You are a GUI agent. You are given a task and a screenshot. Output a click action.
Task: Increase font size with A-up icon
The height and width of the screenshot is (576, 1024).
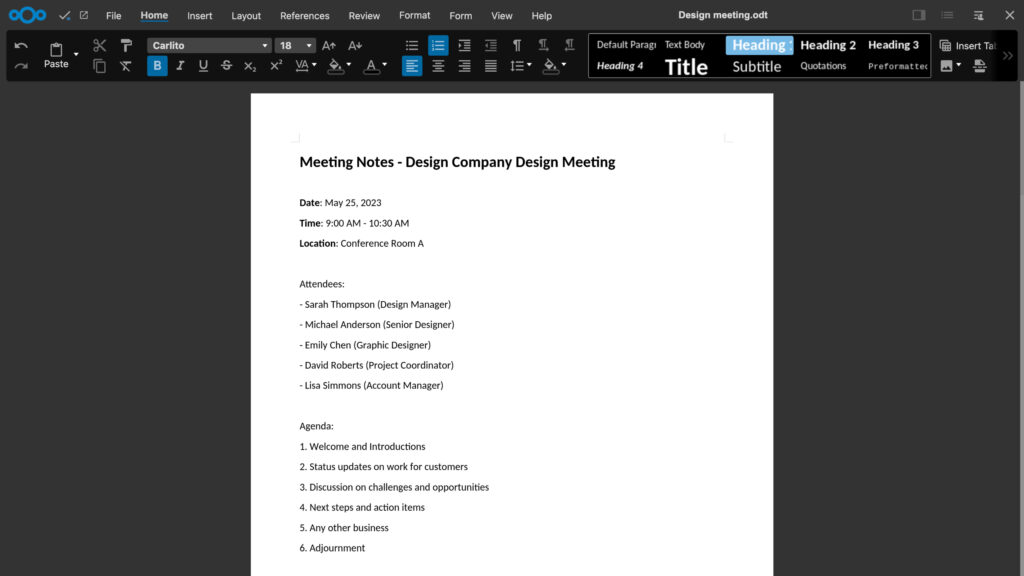328,45
